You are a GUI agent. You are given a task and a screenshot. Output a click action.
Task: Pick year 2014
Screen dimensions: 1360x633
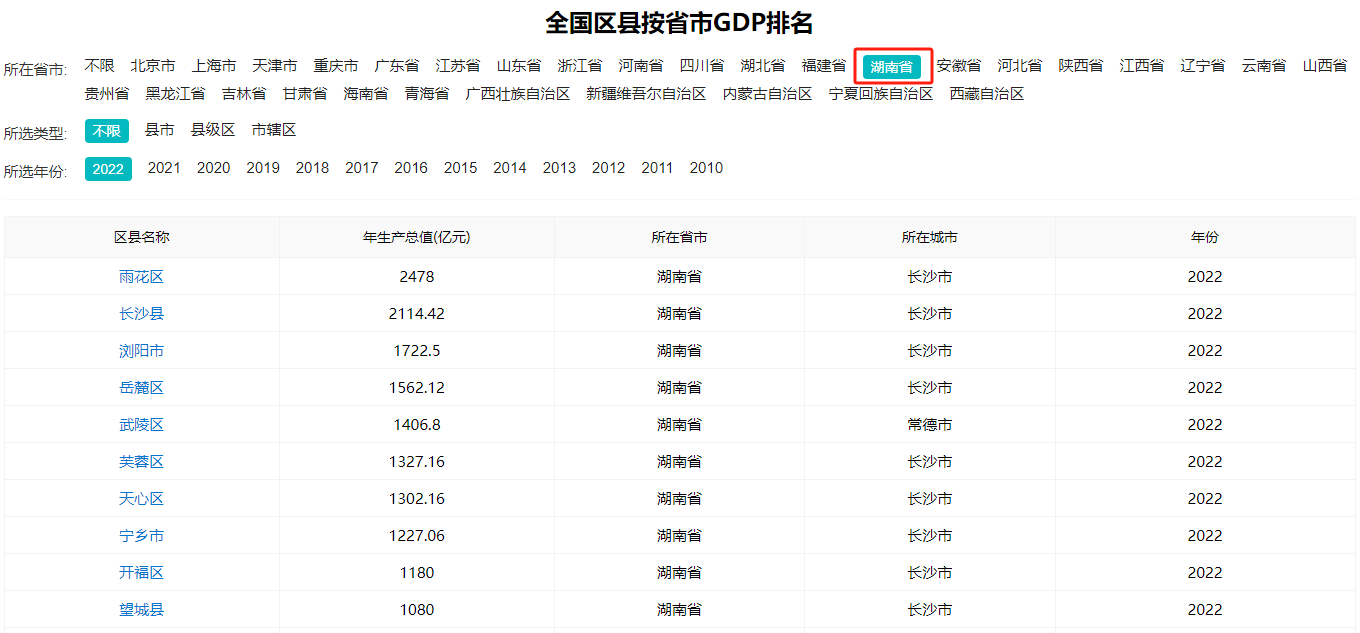click(x=510, y=168)
